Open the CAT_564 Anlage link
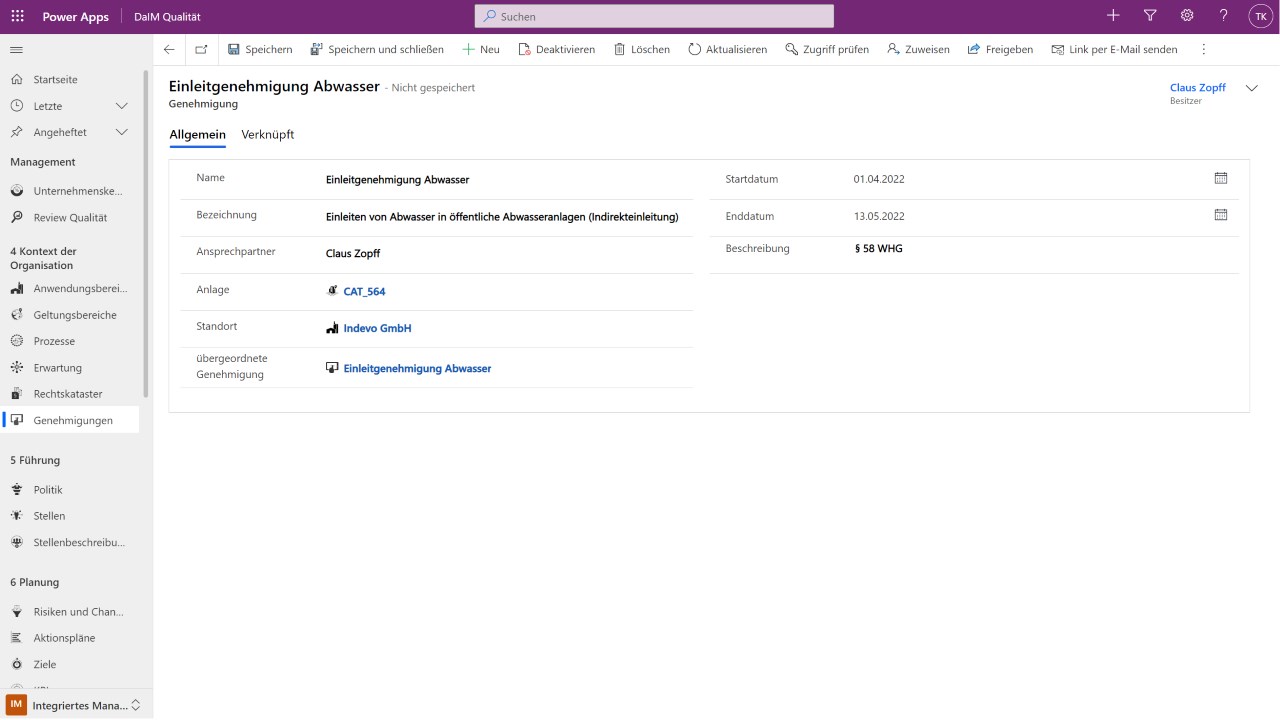 [364, 292]
